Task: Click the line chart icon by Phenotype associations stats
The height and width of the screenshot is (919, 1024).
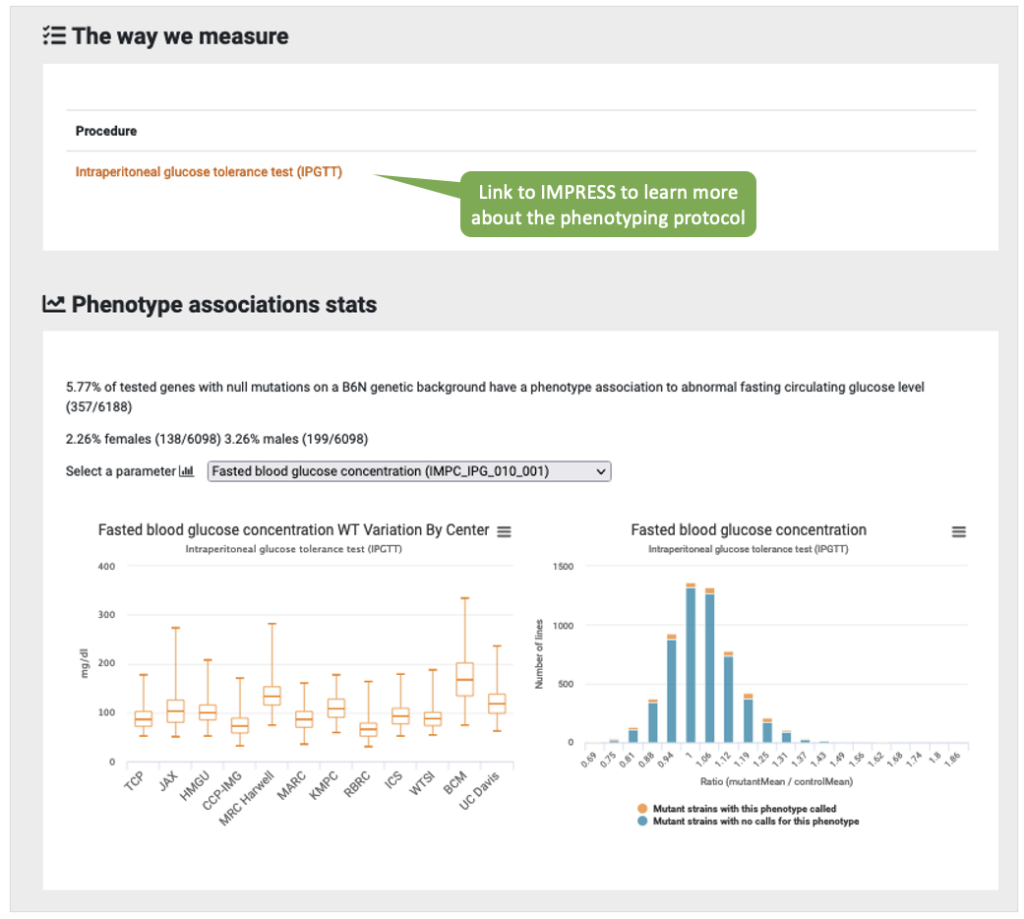Action: [x=54, y=304]
